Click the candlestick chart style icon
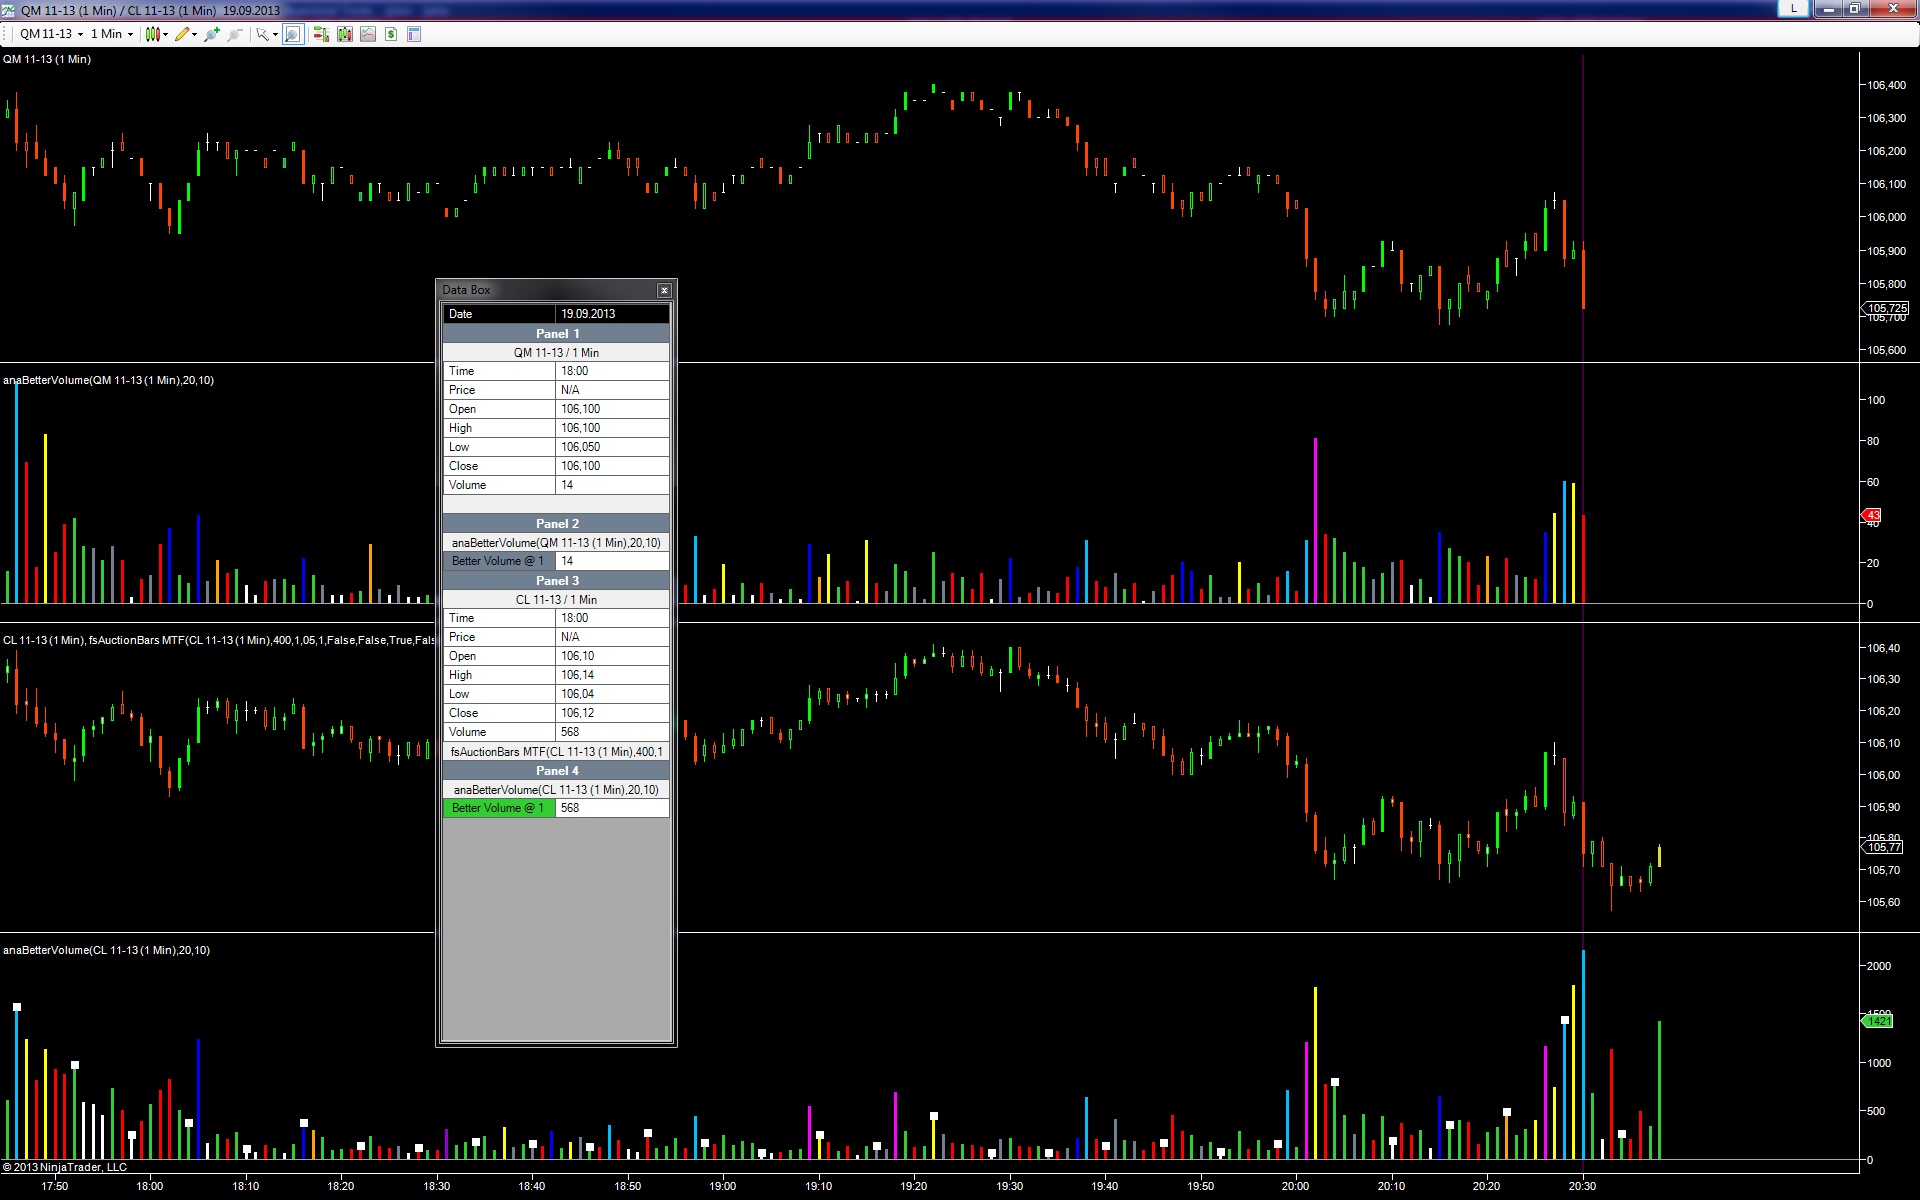Screen dimensions: 1920x1200 pos(152,34)
